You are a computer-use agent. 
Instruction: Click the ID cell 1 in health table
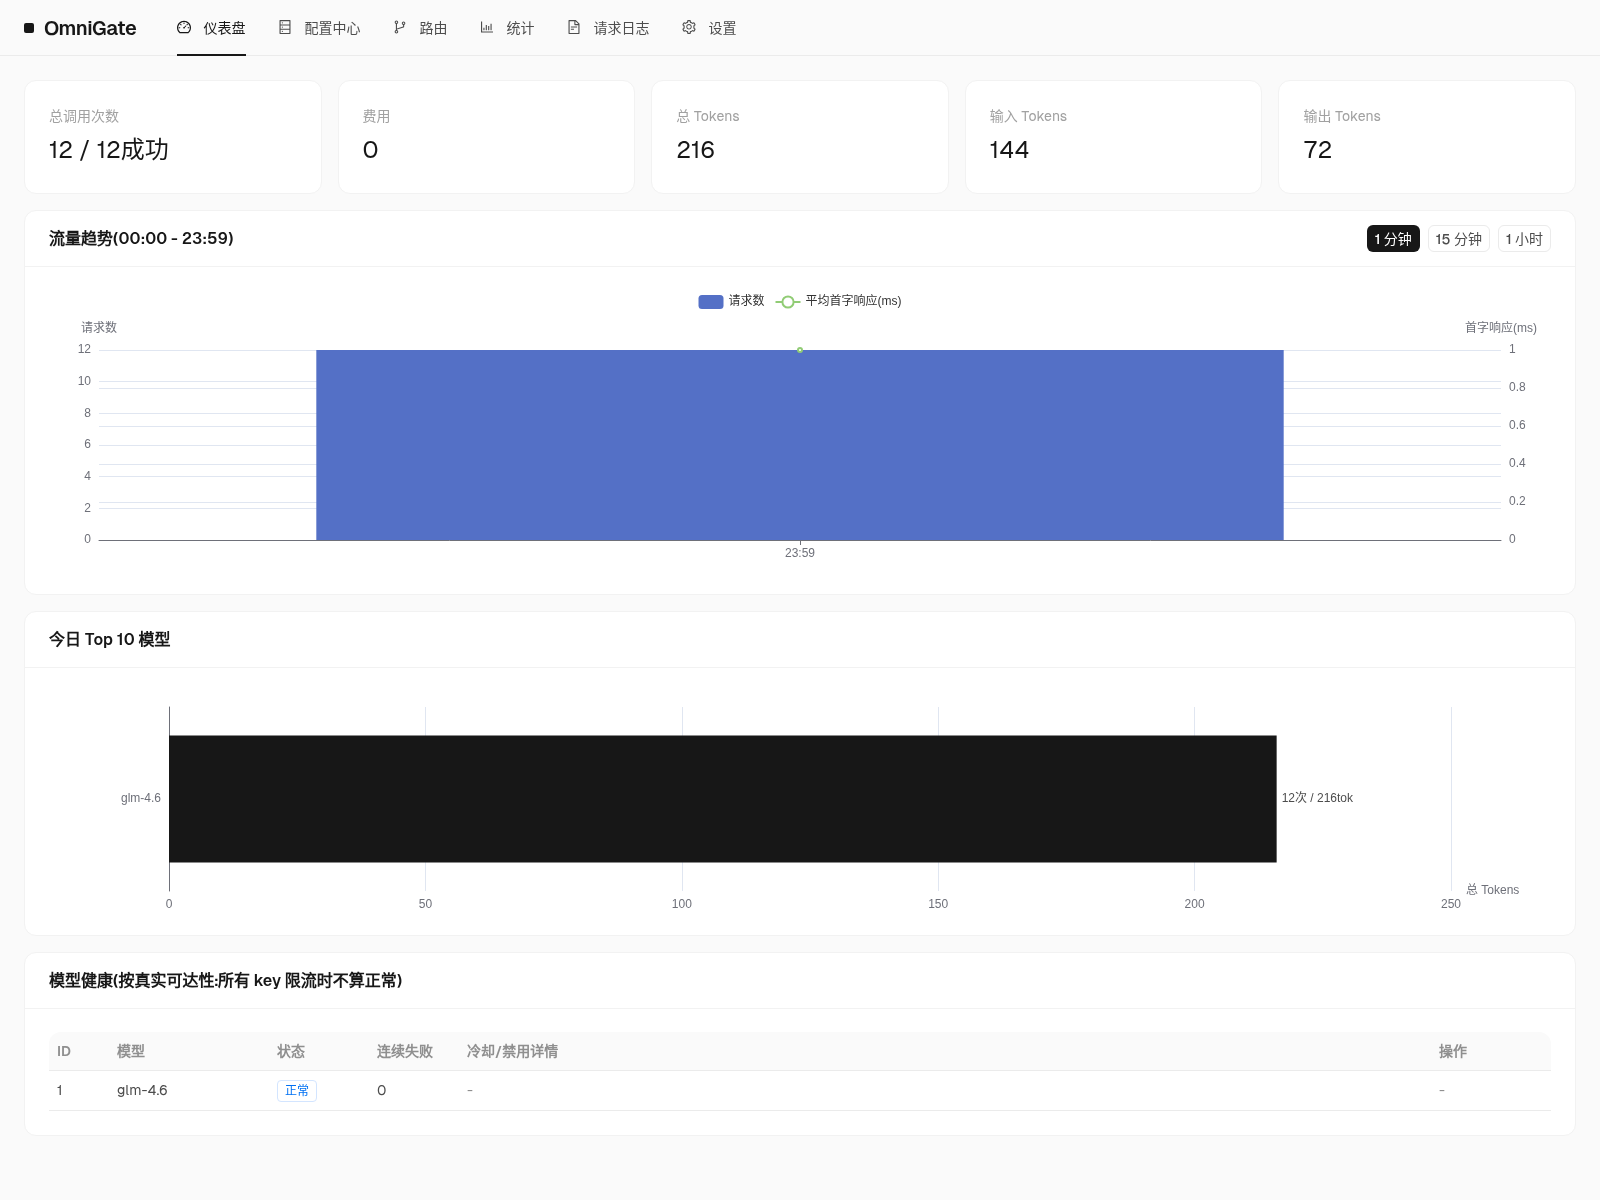[x=60, y=1091]
